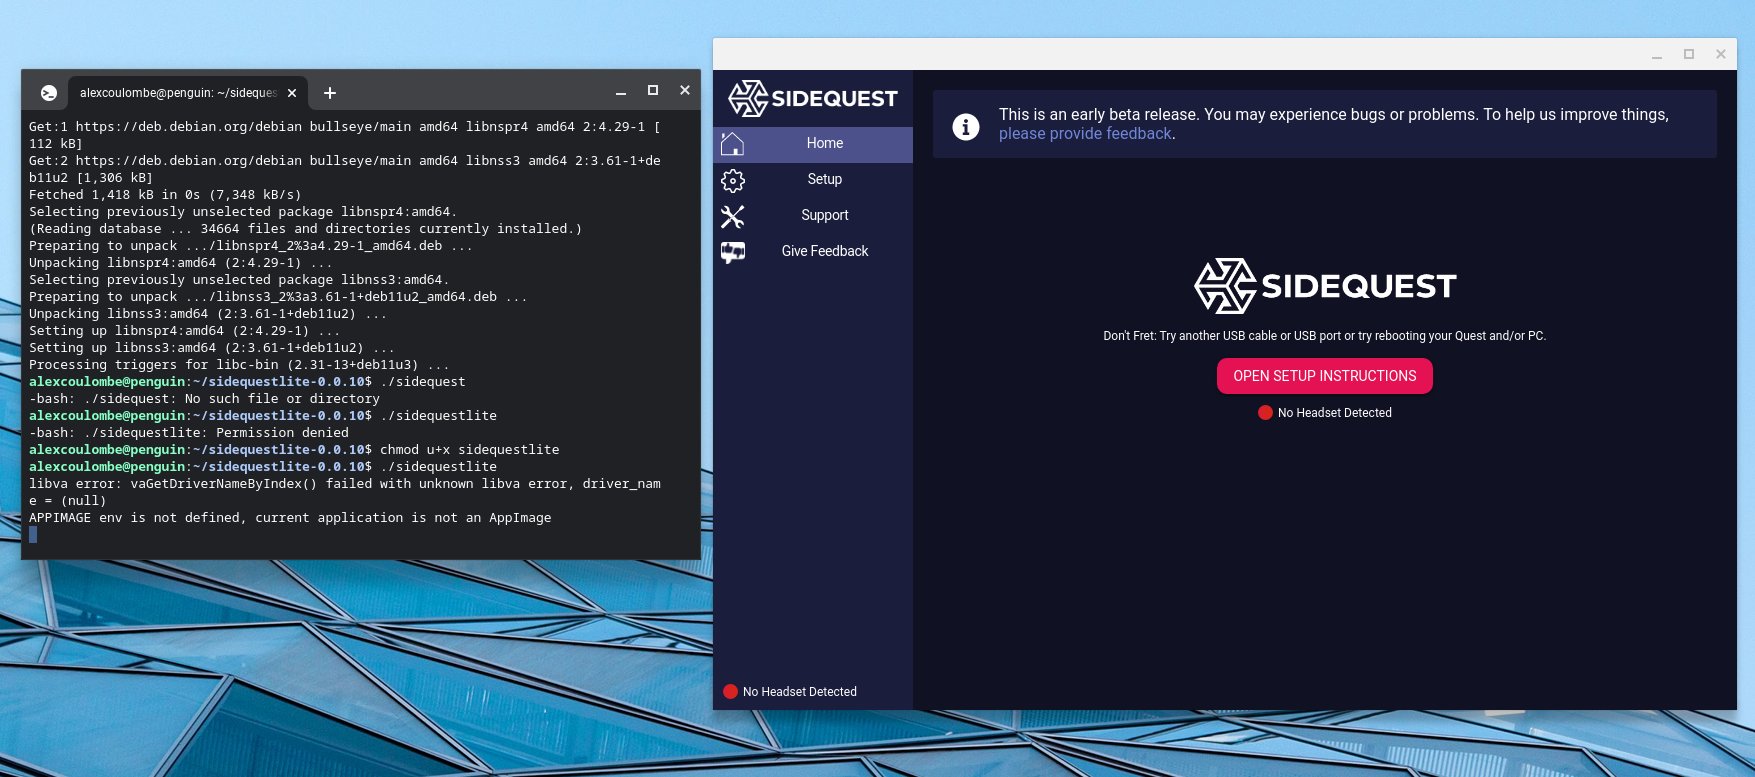Click the info icon in beta banner
The height and width of the screenshot is (777, 1755).
tap(965, 127)
